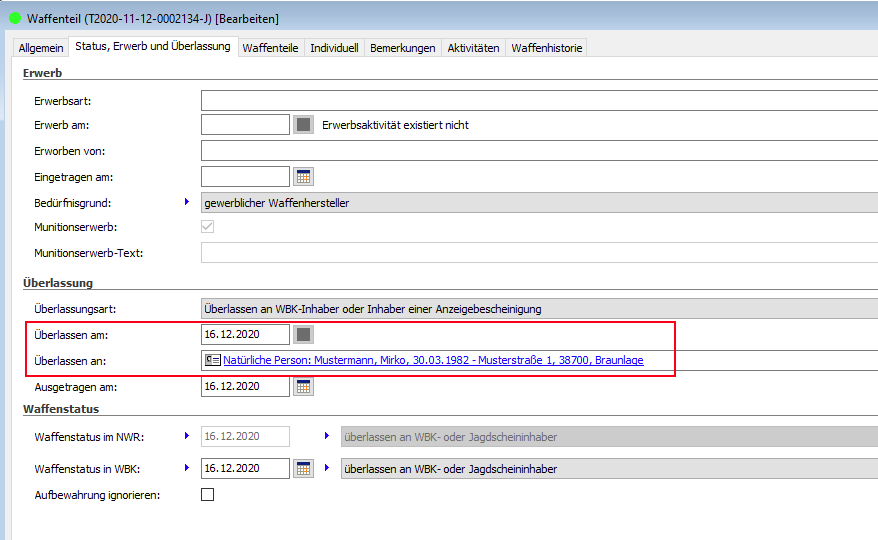This screenshot has height=540, width=878.
Task: Open the Waffenhistorie tab
Action: [x=546, y=48]
